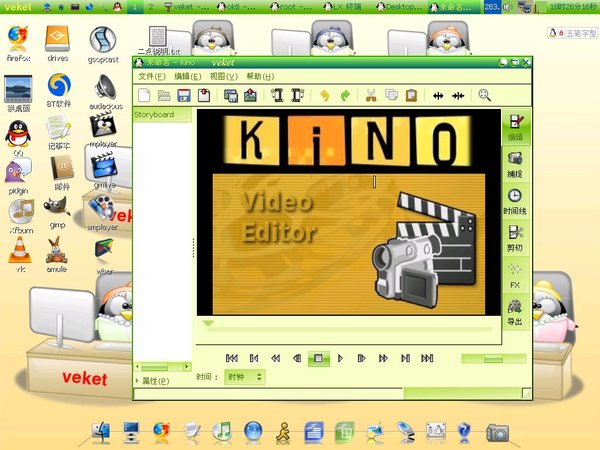Click the Insert file before icon
Image resolution: width=600 pixels, height=450 pixels.
231,95
